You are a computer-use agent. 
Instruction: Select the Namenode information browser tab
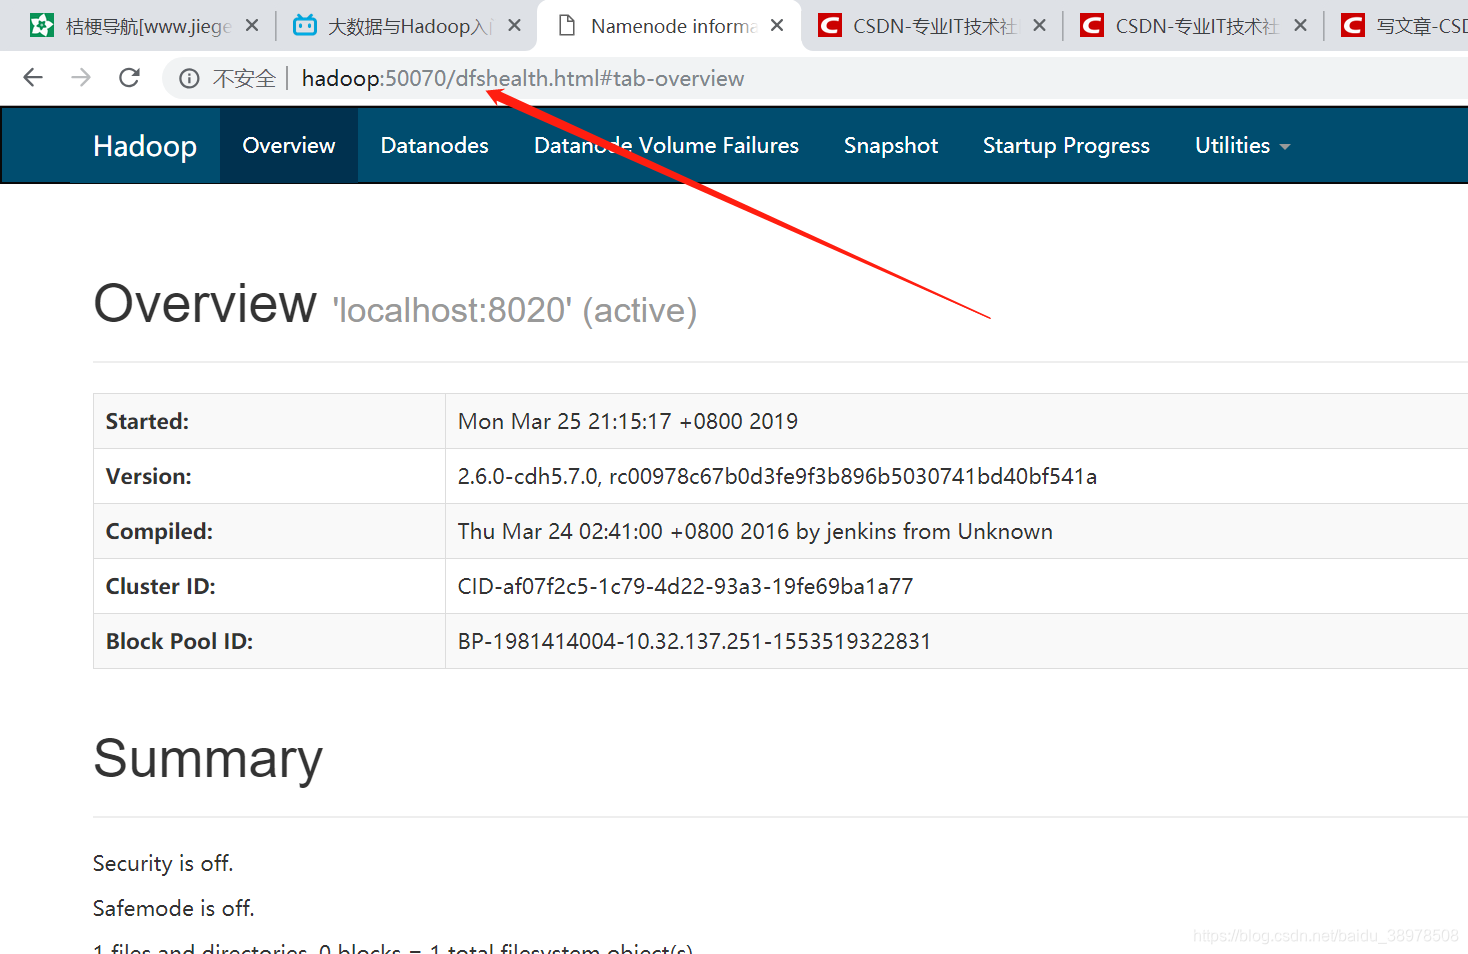coord(670,26)
